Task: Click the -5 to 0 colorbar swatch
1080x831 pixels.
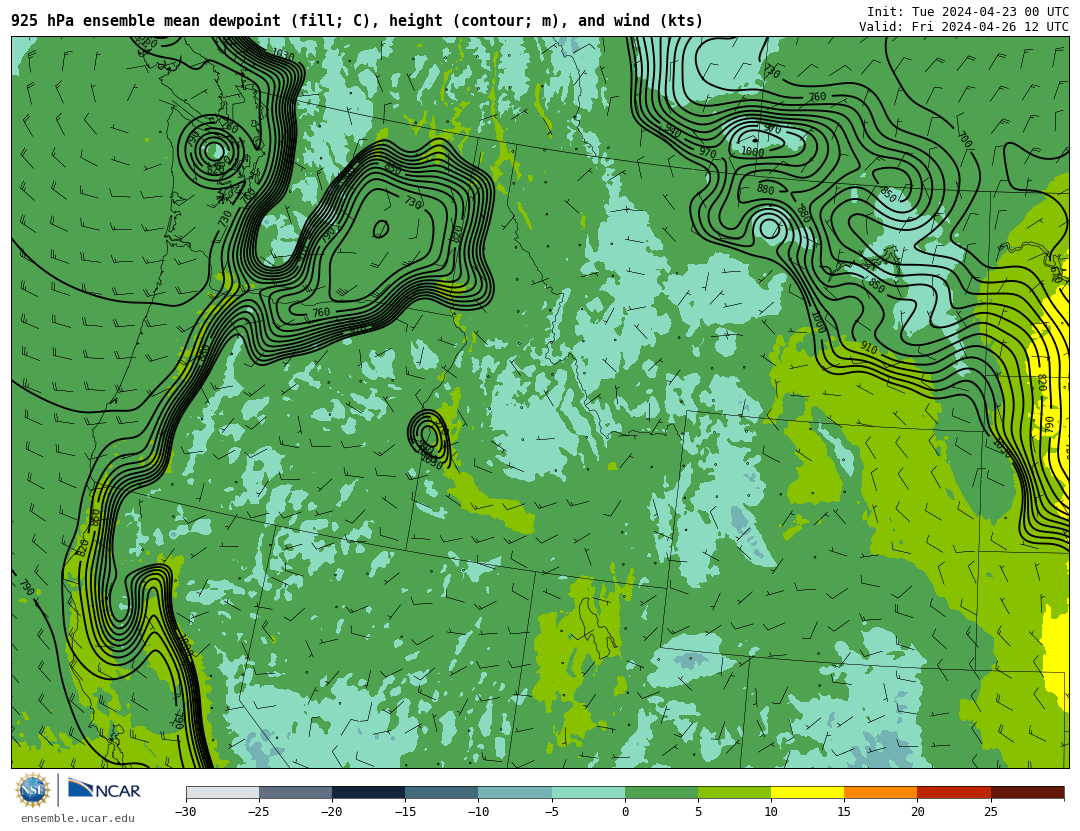Action: click(588, 792)
